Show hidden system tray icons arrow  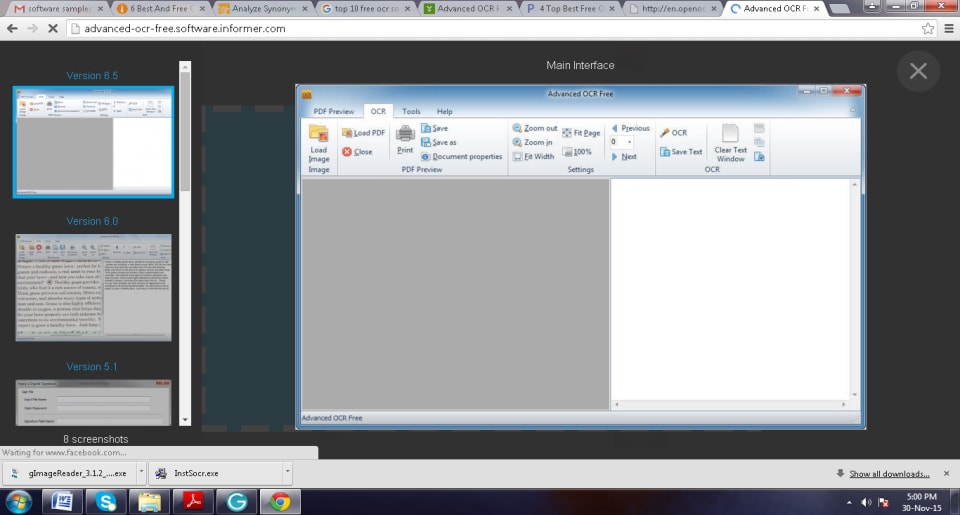[x=849, y=503]
